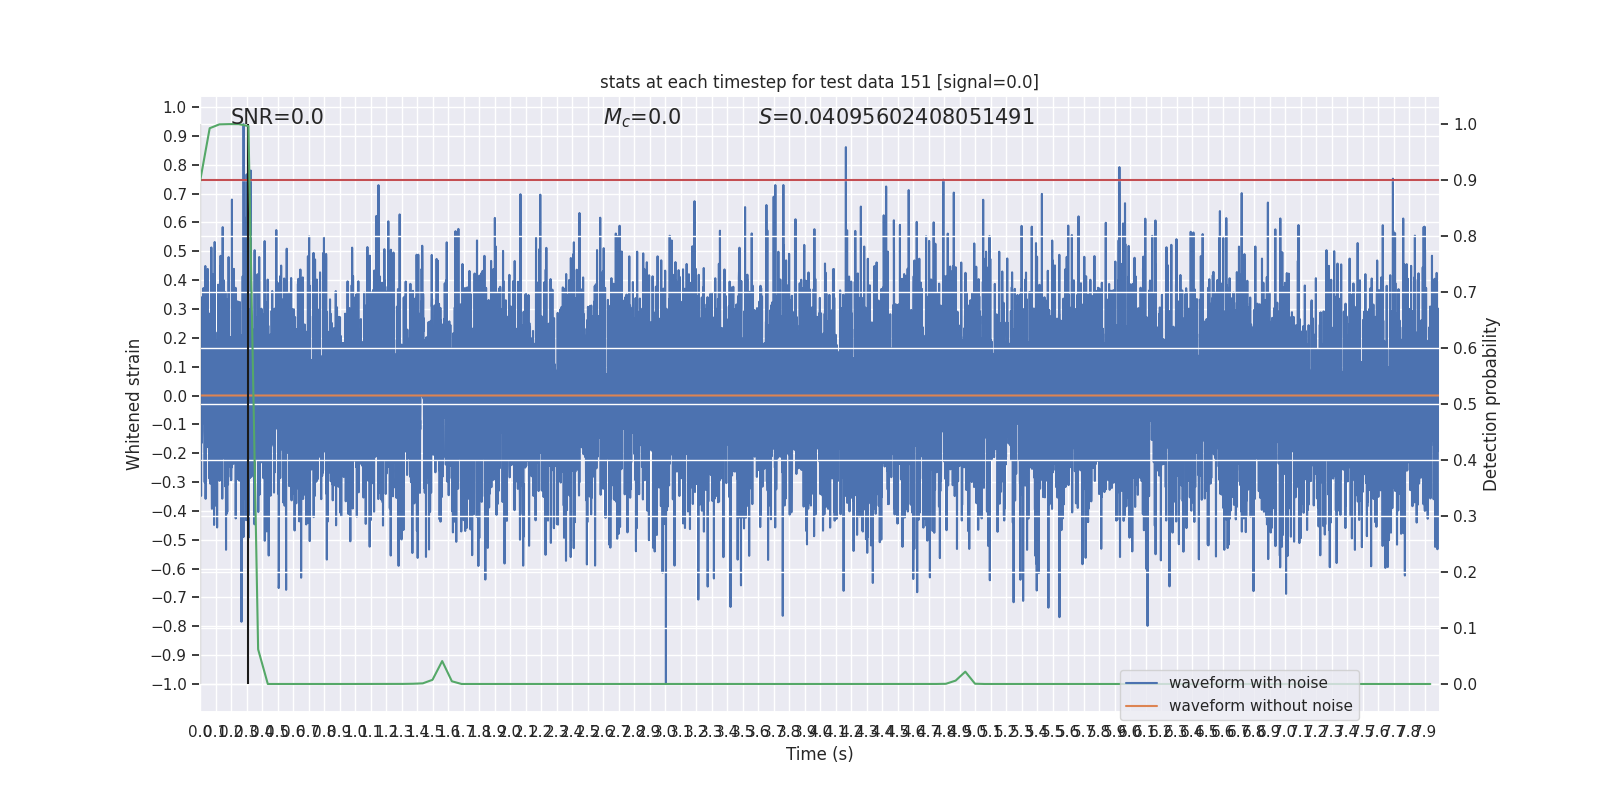Select the SNR=0.0 annotation
This screenshot has width=1600, height=800.
277,117
